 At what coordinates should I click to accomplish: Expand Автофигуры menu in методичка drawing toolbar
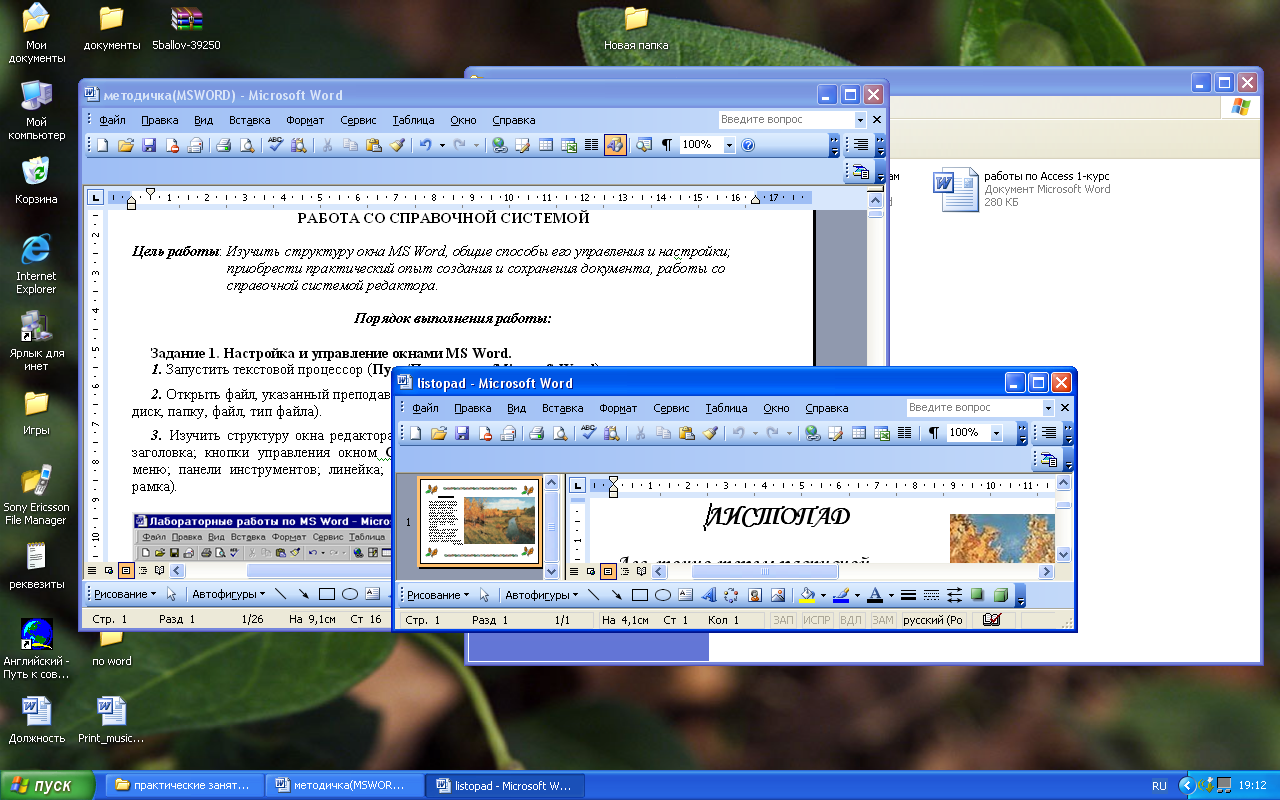(229, 593)
